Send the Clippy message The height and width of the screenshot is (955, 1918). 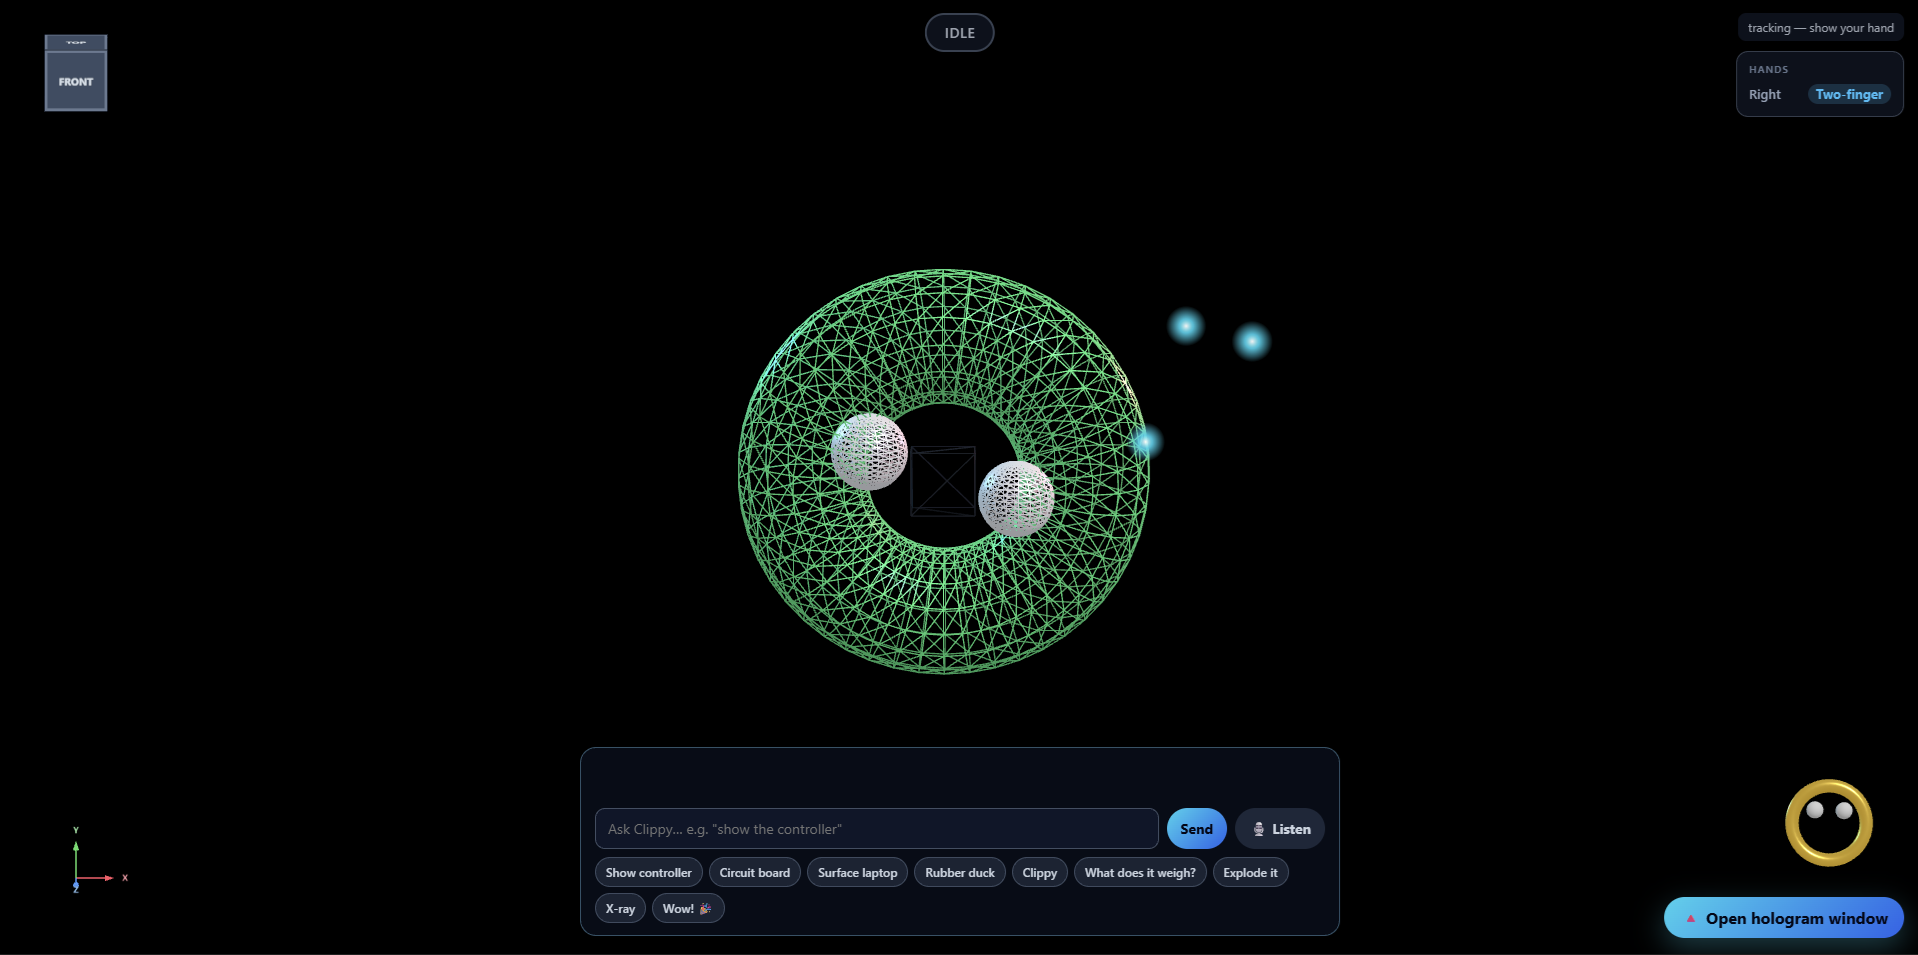tap(1196, 829)
